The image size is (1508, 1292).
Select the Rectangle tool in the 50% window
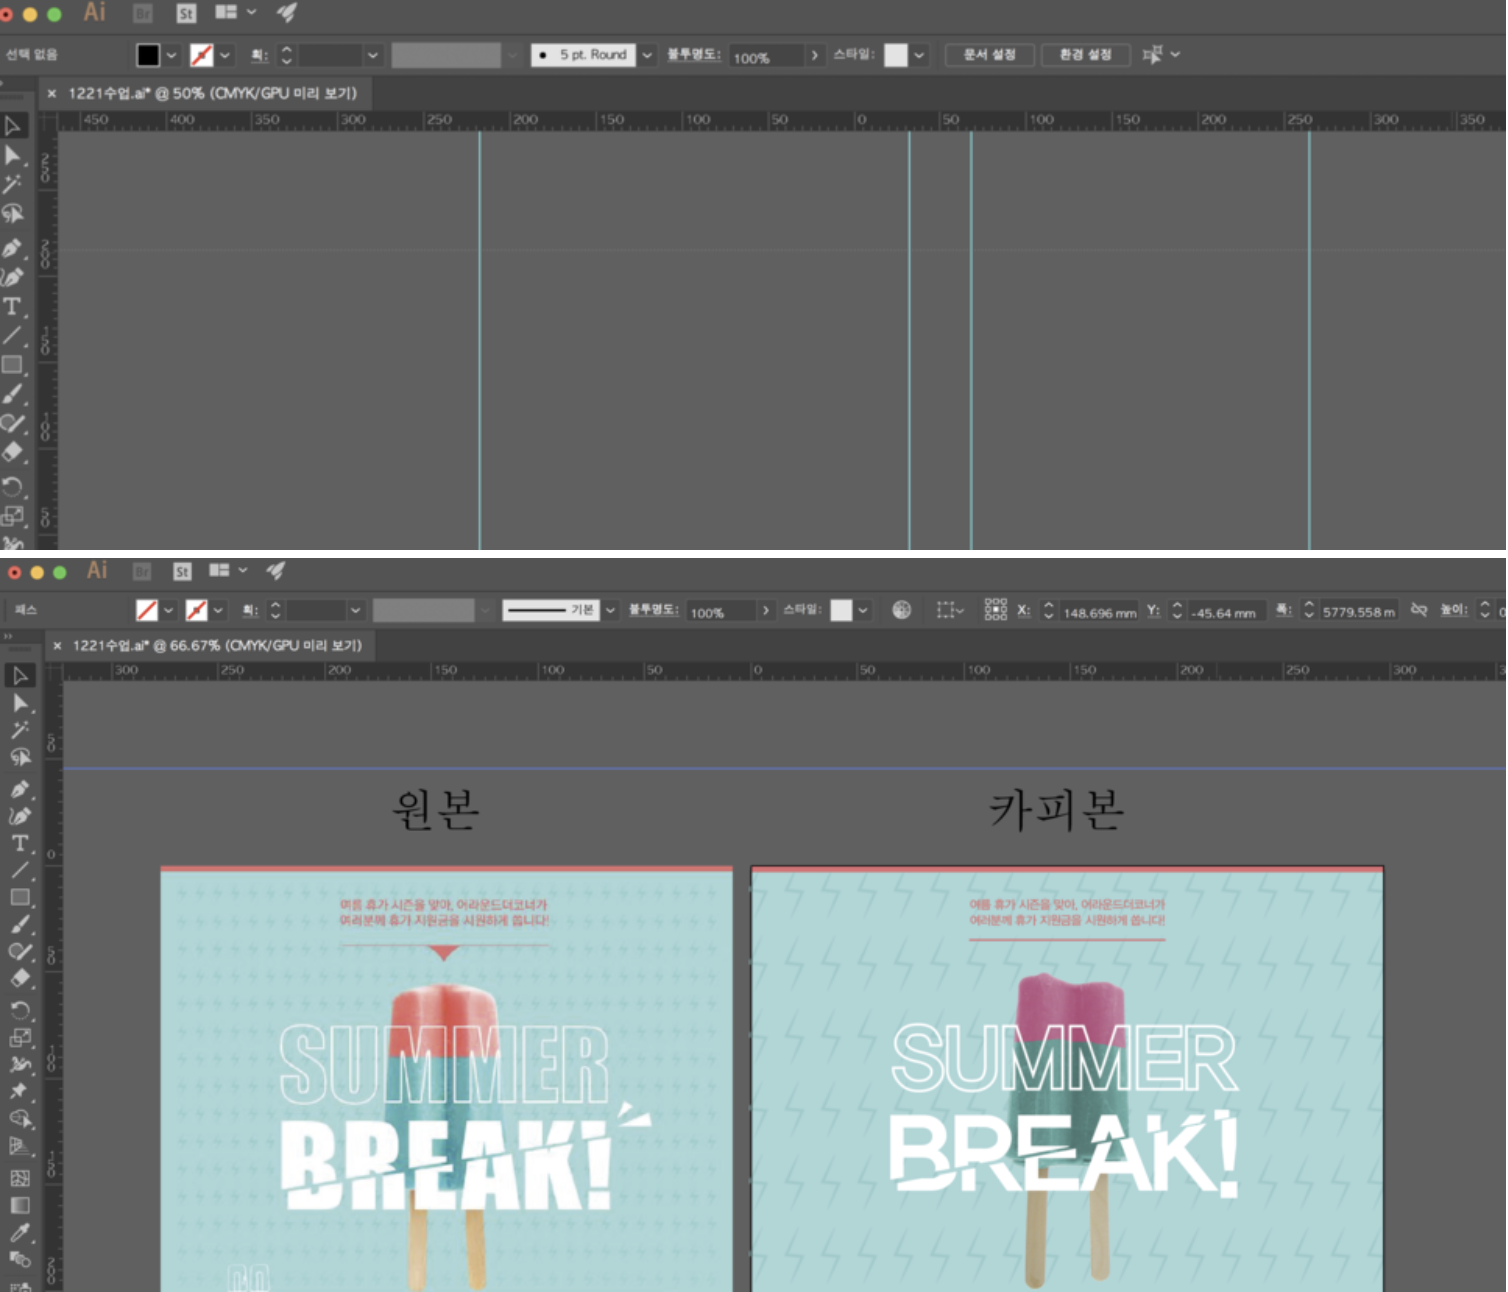[13, 365]
